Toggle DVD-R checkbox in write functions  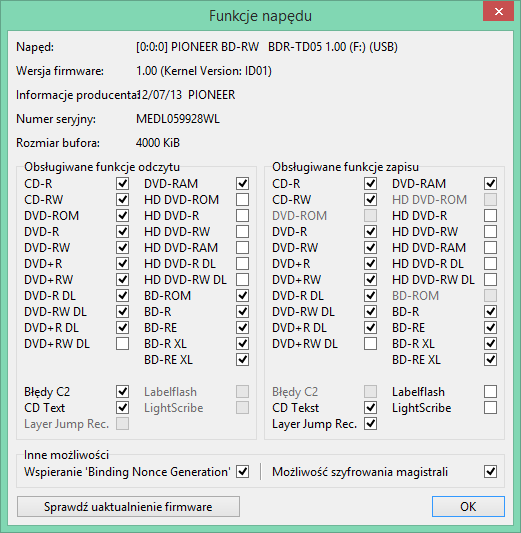(x=370, y=231)
